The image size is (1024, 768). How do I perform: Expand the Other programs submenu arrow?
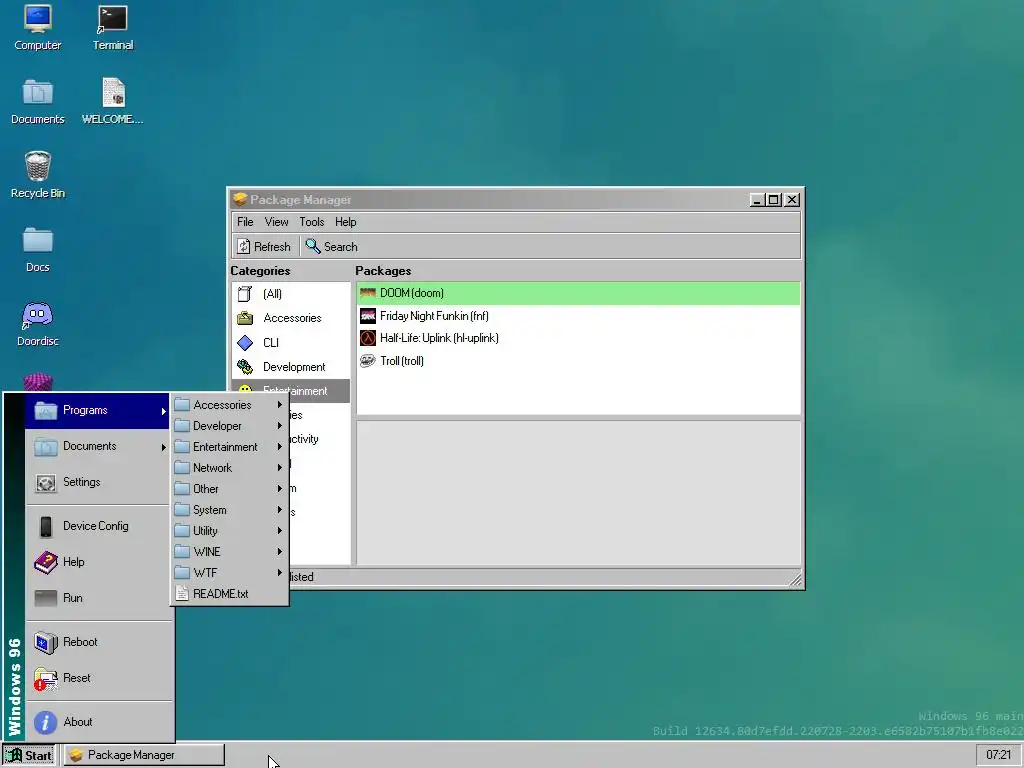pos(280,488)
